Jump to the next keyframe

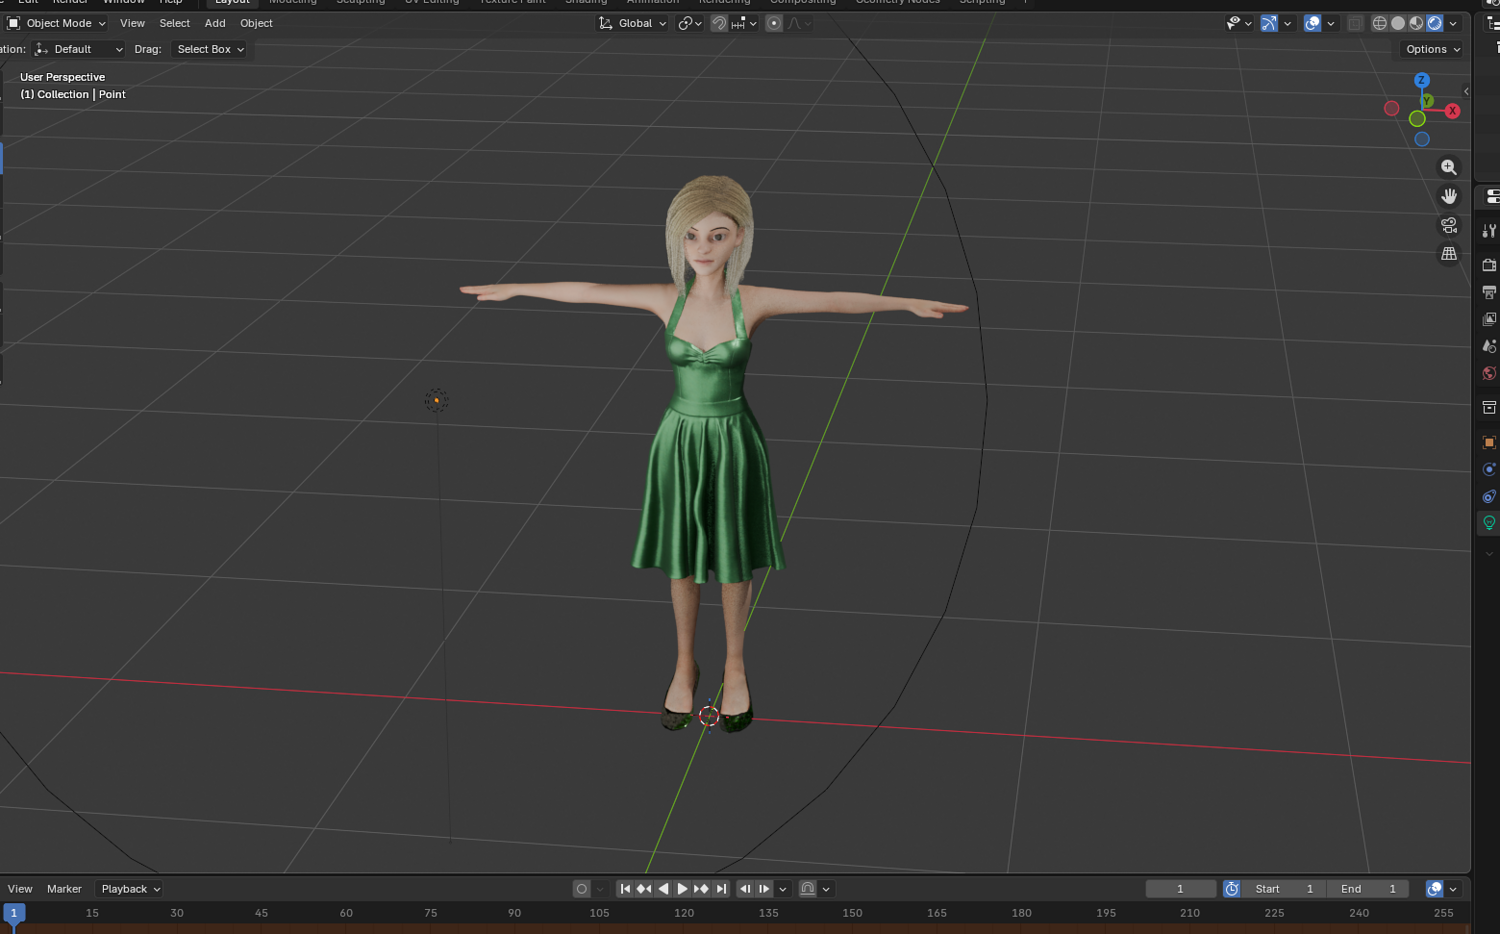[x=701, y=889]
